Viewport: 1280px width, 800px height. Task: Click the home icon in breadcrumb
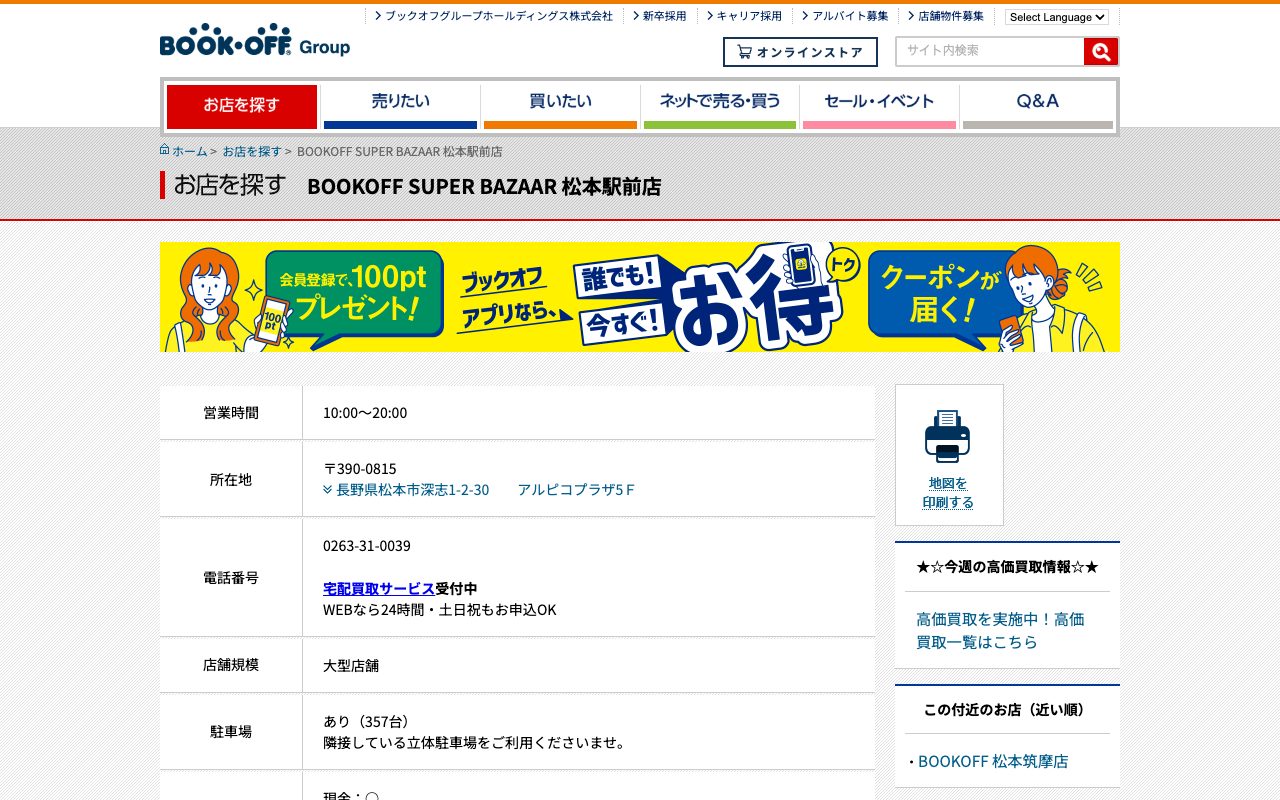(165, 150)
